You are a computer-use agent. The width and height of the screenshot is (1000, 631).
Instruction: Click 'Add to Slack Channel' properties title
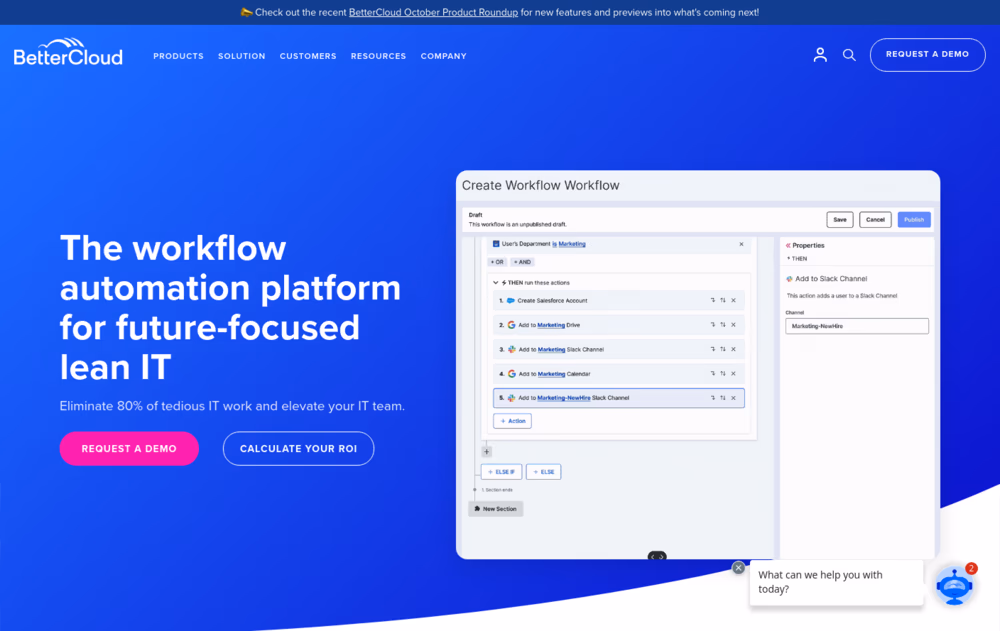[831, 279]
